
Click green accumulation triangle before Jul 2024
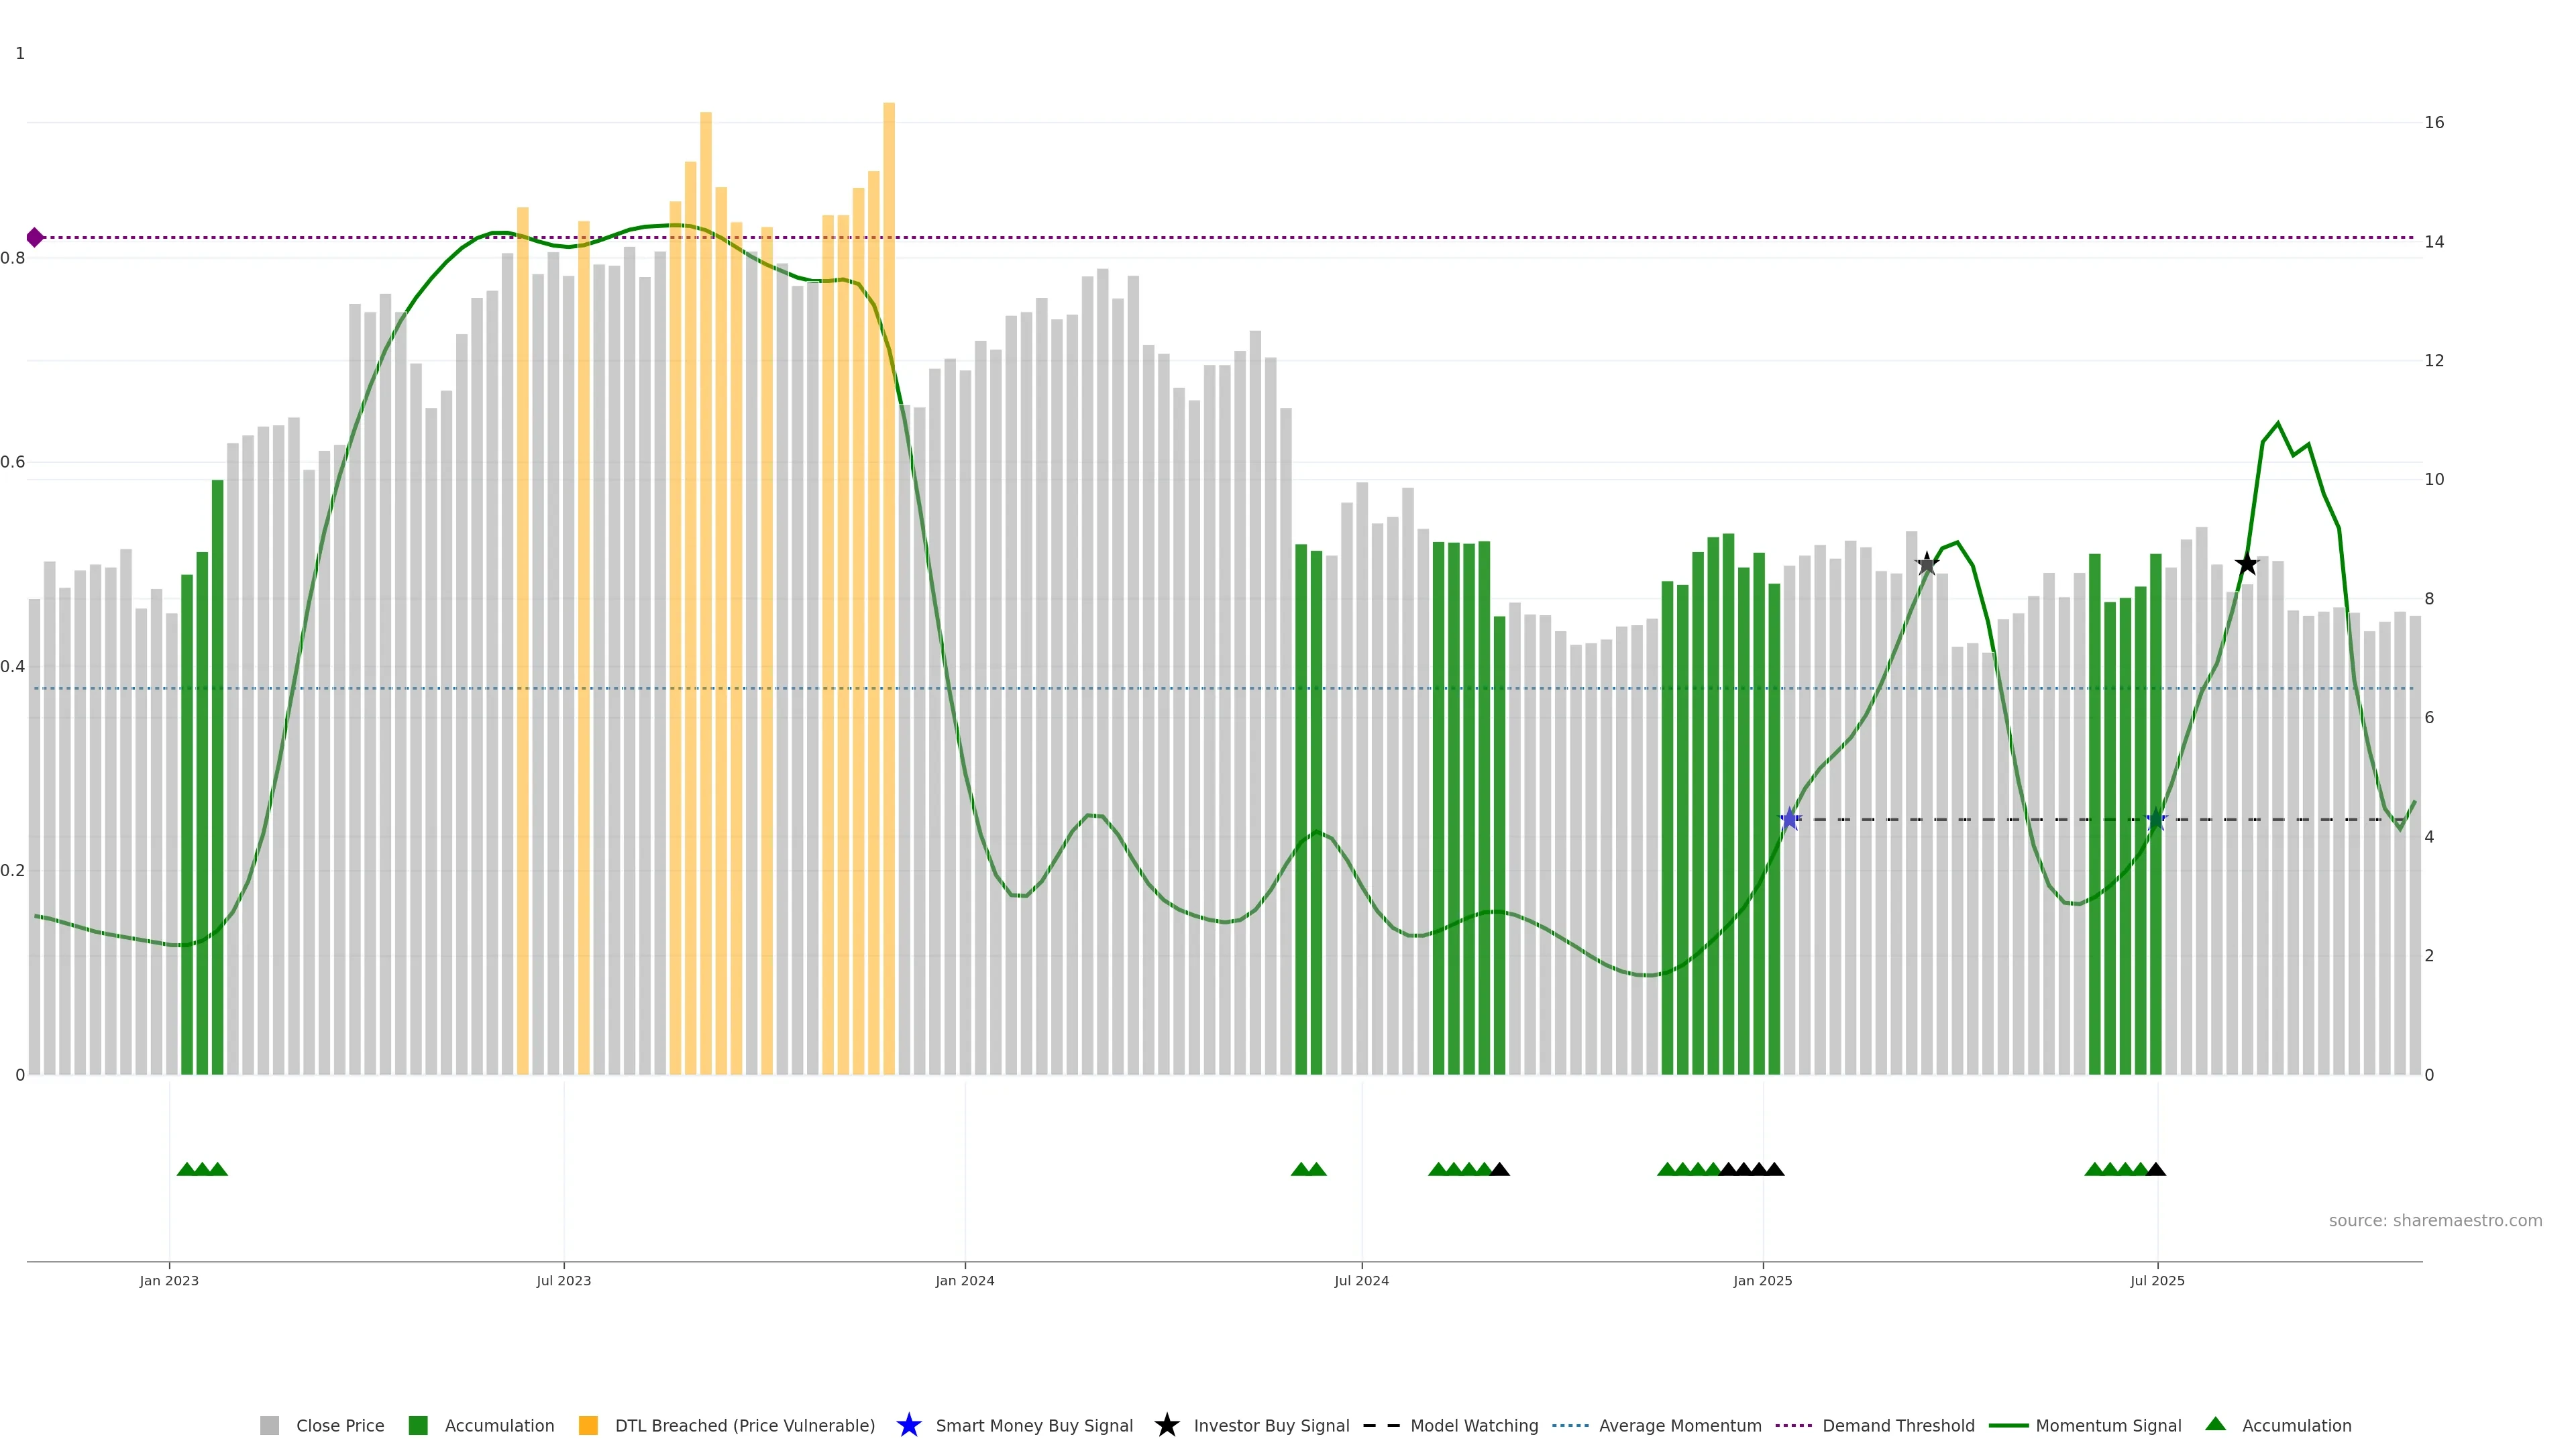tap(1301, 1169)
